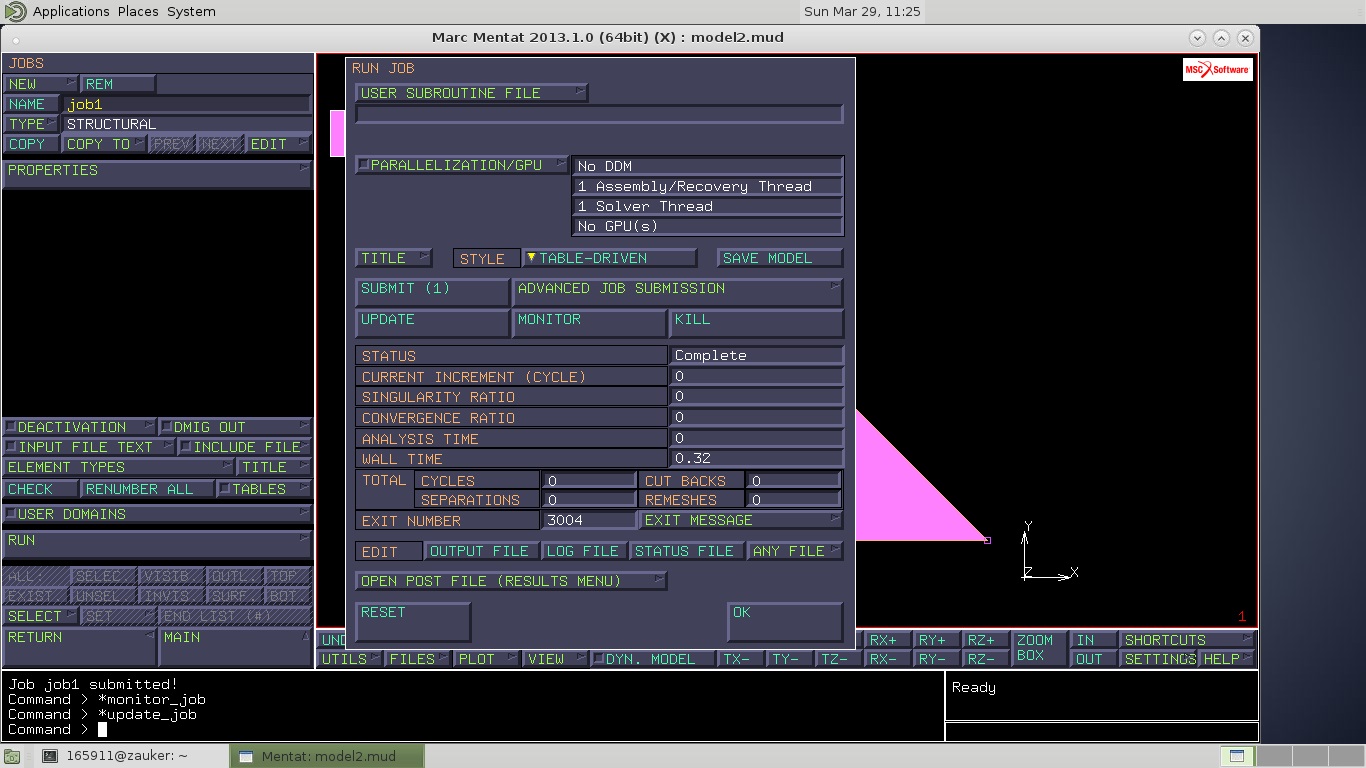Switch to the 165911@zauker terminal taskbar item
Viewport: 1366px width, 768px height.
131,756
